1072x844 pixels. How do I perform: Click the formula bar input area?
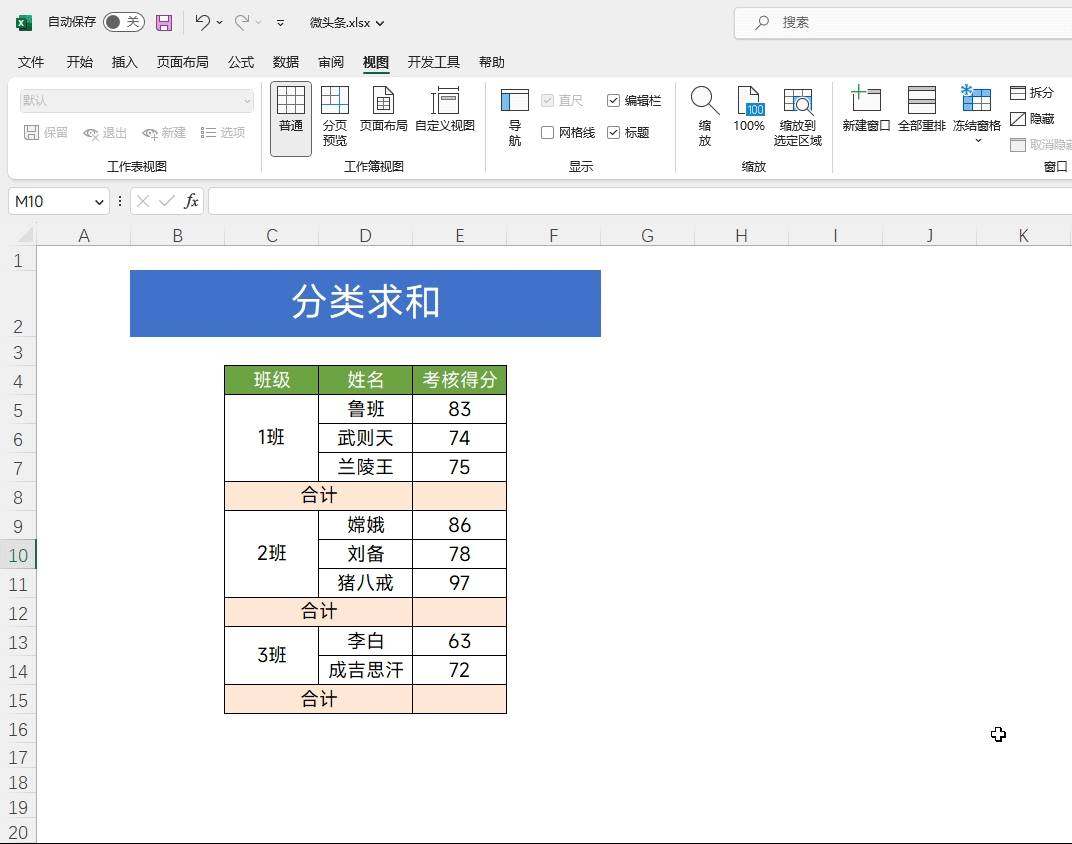coord(640,201)
